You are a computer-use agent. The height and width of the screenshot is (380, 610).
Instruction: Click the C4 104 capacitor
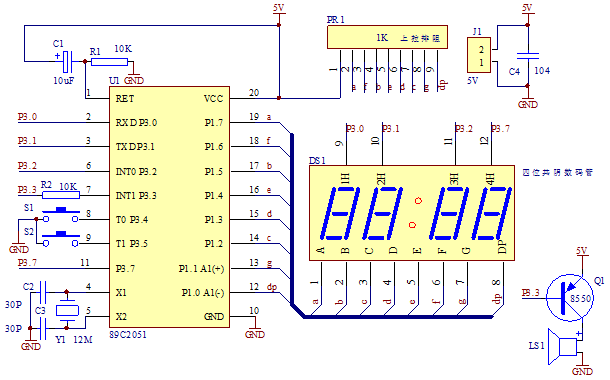[528, 56]
